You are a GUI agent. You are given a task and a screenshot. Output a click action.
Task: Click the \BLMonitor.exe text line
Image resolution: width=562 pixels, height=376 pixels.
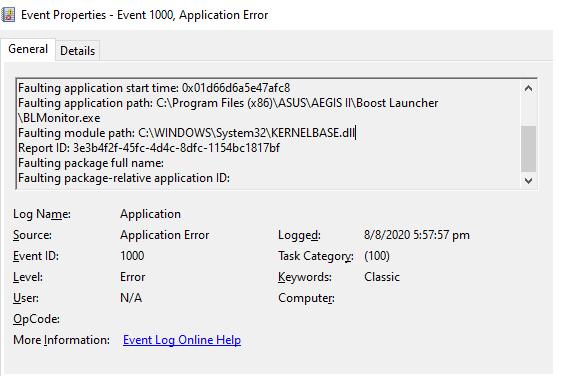pos(59,118)
